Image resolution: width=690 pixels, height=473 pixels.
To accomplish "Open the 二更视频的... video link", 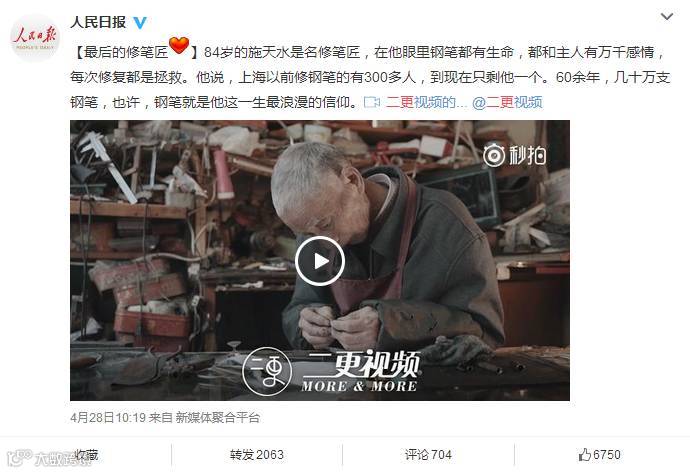I will pos(425,103).
